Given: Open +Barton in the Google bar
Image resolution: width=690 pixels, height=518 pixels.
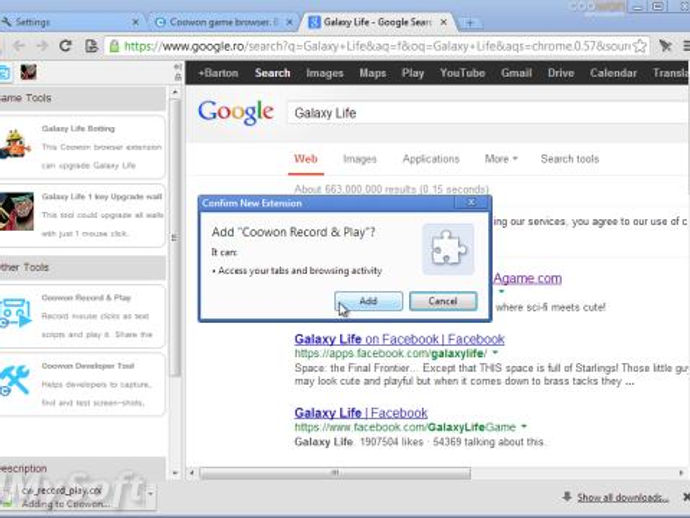Looking at the screenshot, I should (x=218, y=73).
